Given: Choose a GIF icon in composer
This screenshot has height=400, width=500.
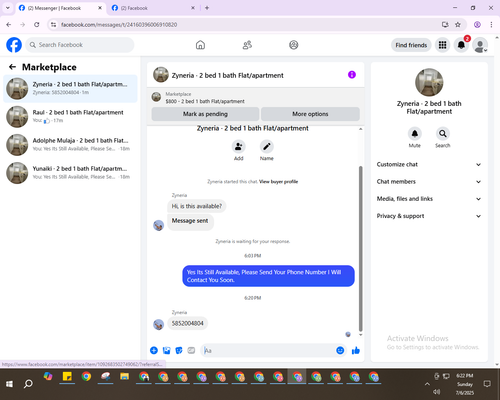Looking at the screenshot, I should click(191, 350).
